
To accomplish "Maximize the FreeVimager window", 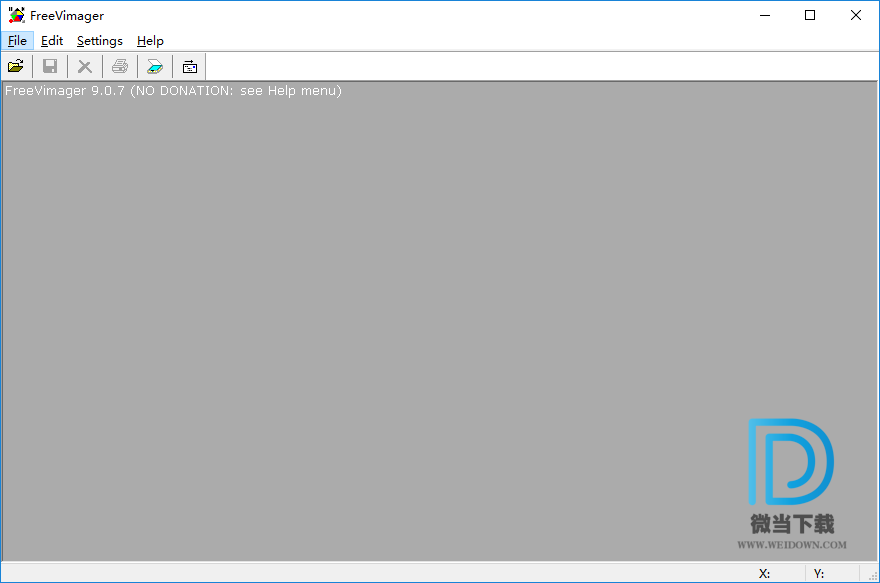I will [x=810, y=15].
